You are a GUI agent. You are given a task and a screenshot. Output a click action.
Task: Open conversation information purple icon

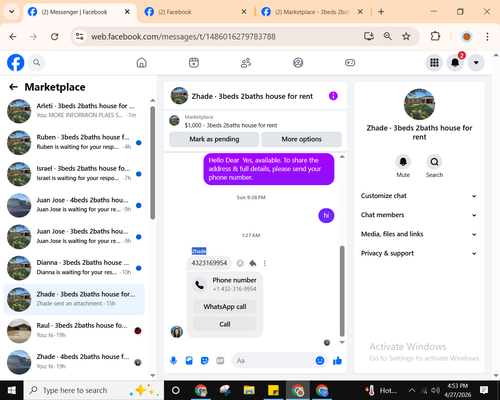tap(333, 96)
